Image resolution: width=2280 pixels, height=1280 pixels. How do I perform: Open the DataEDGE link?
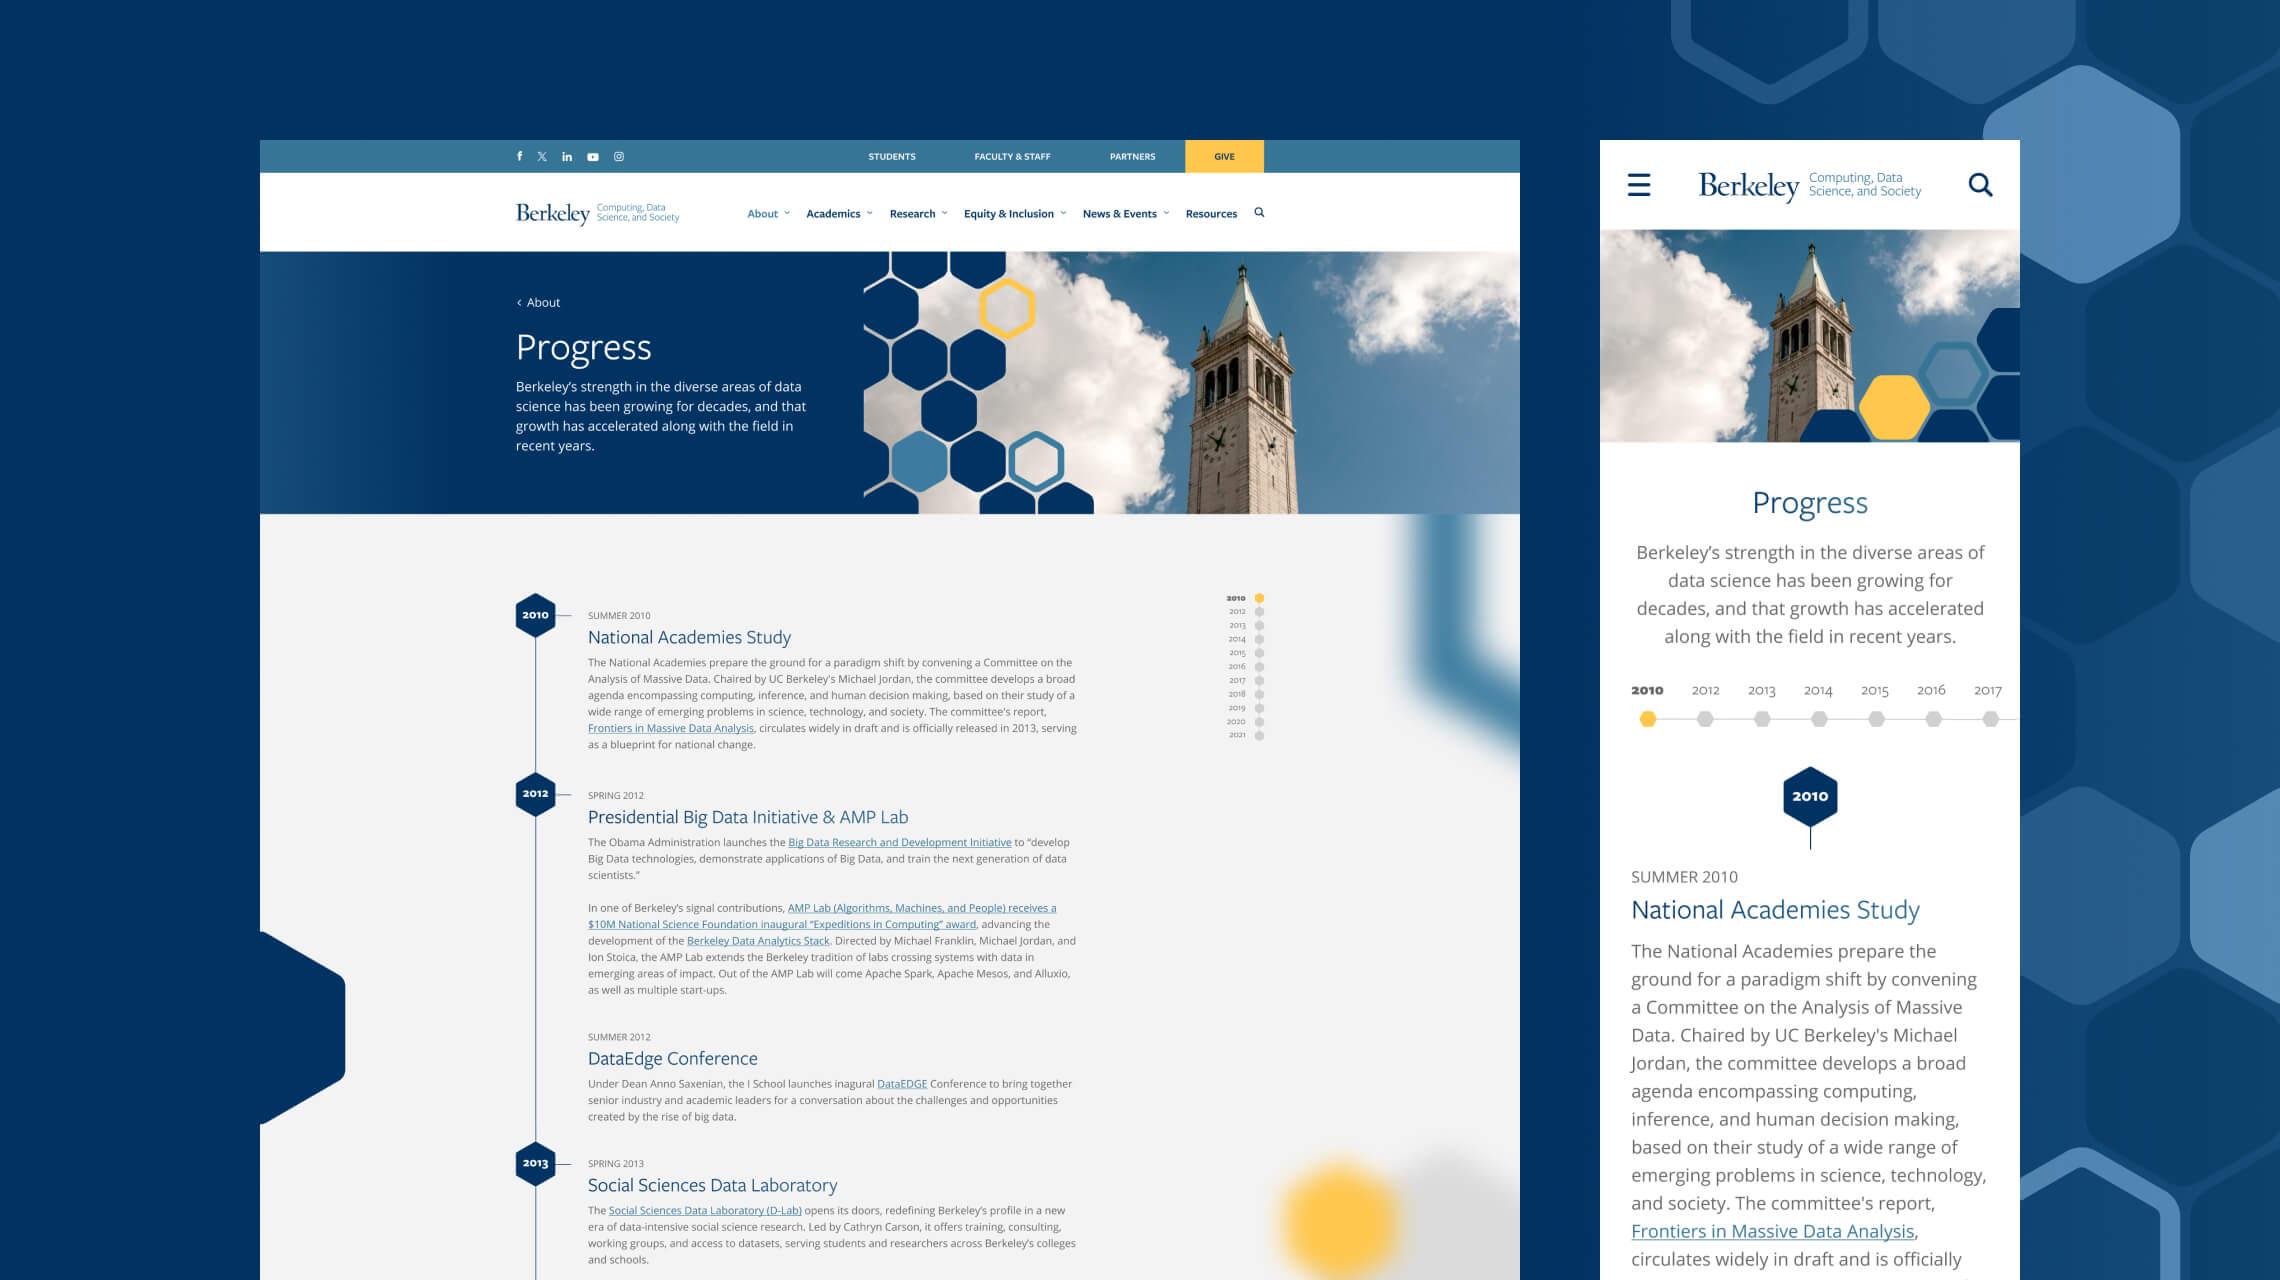tap(902, 1084)
